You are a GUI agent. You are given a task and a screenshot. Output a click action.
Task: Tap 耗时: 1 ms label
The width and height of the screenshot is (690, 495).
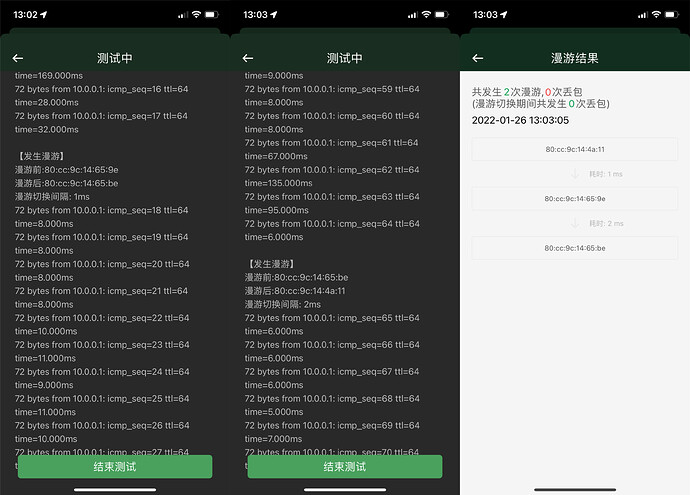pyautogui.click(x=606, y=174)
